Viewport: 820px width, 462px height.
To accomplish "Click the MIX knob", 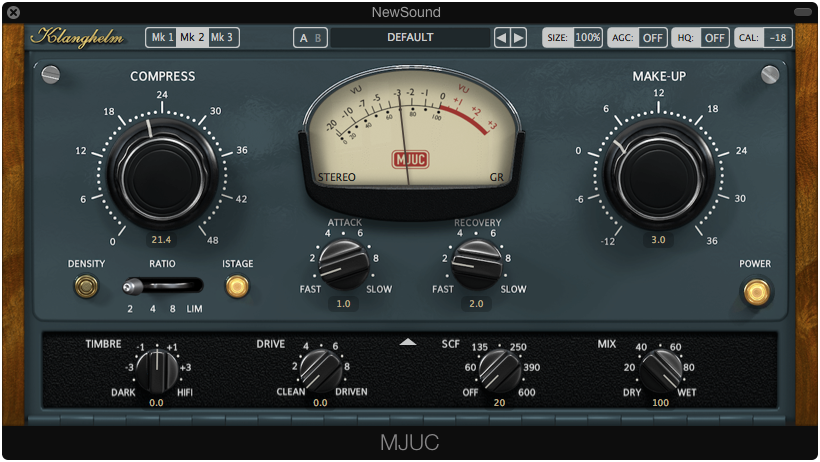I will [660, 371].
